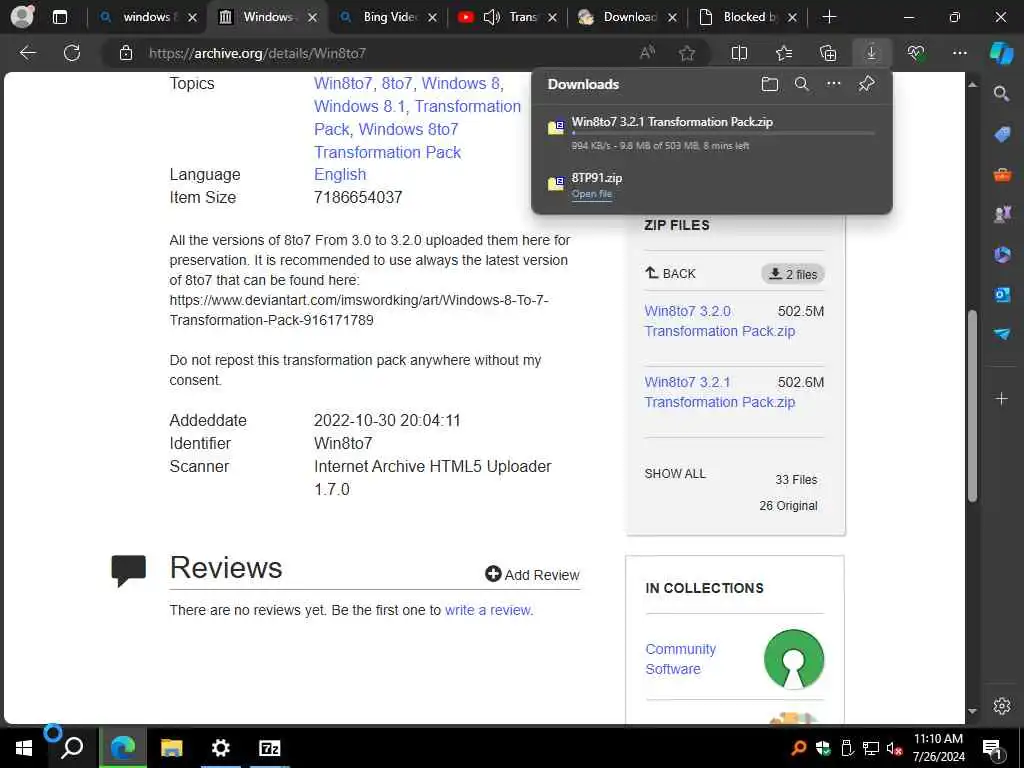The height and width of the screenshot is (768, 1024).
Task: Open downloads folder from Downloads panel
Action: pos(769,84)
